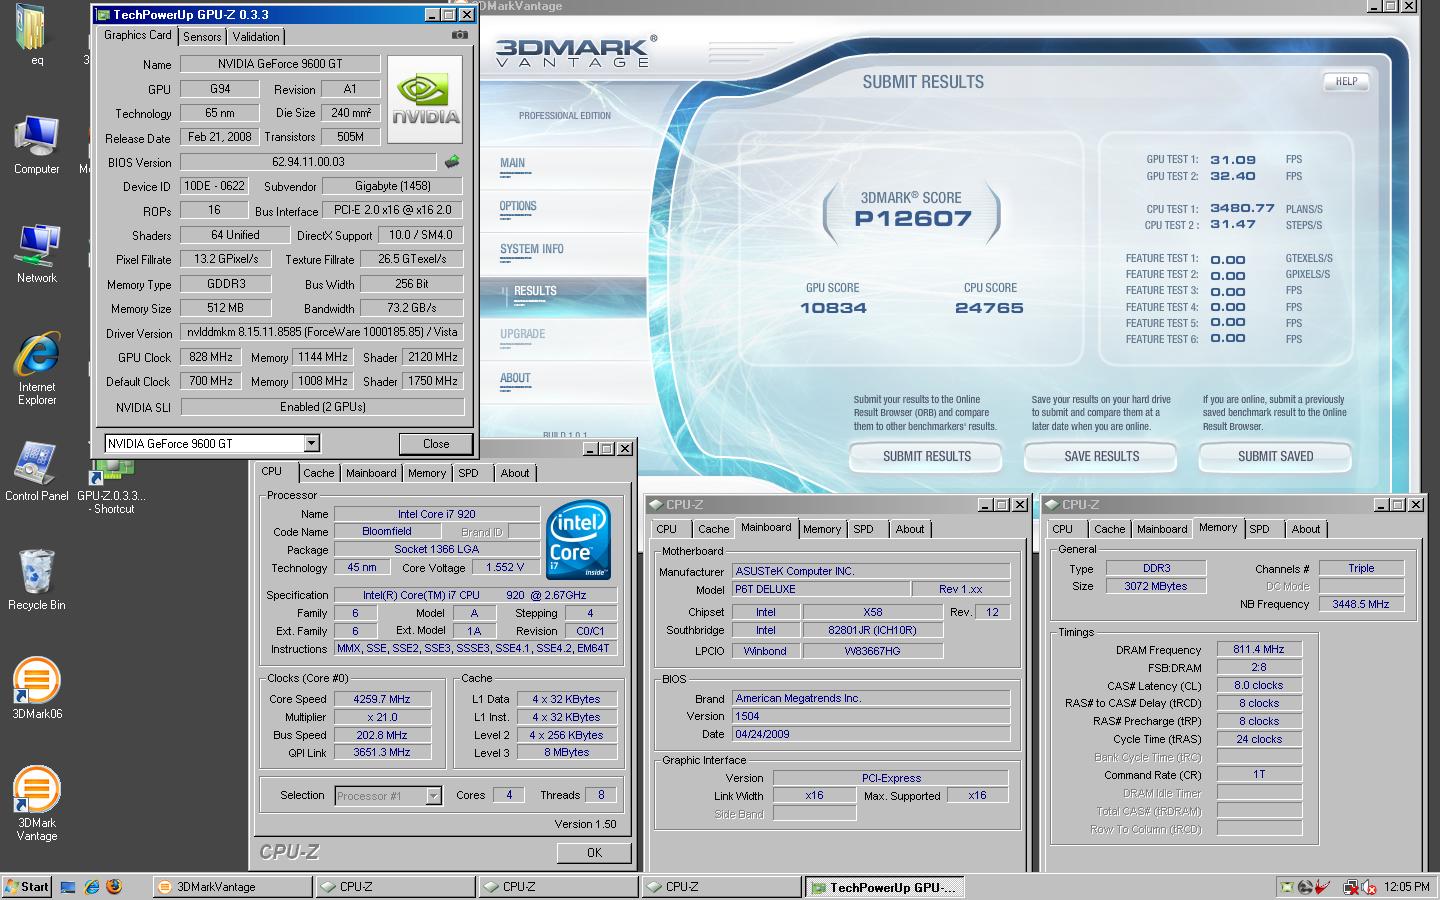1440x900 pixels.
Task: Click the Intel Core i7 logo in CPU-Z
Action: coord(579,539)
